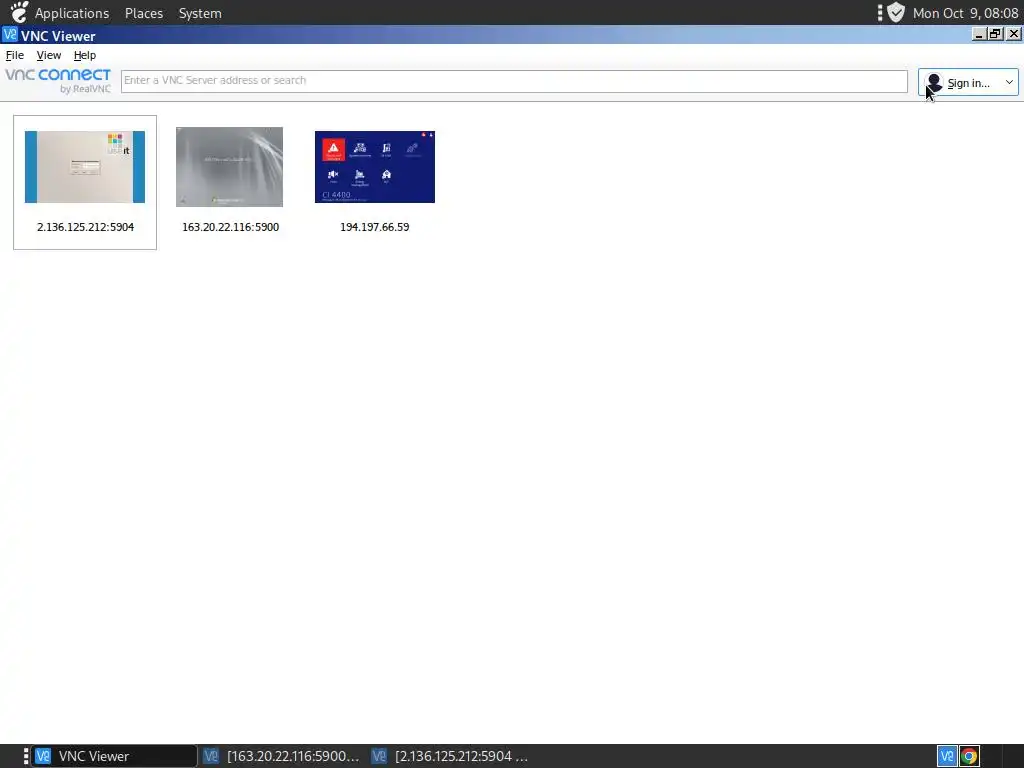Focus the VNC Server address search field
Viewport: 1024px width, 768px height.
[514, 81]
